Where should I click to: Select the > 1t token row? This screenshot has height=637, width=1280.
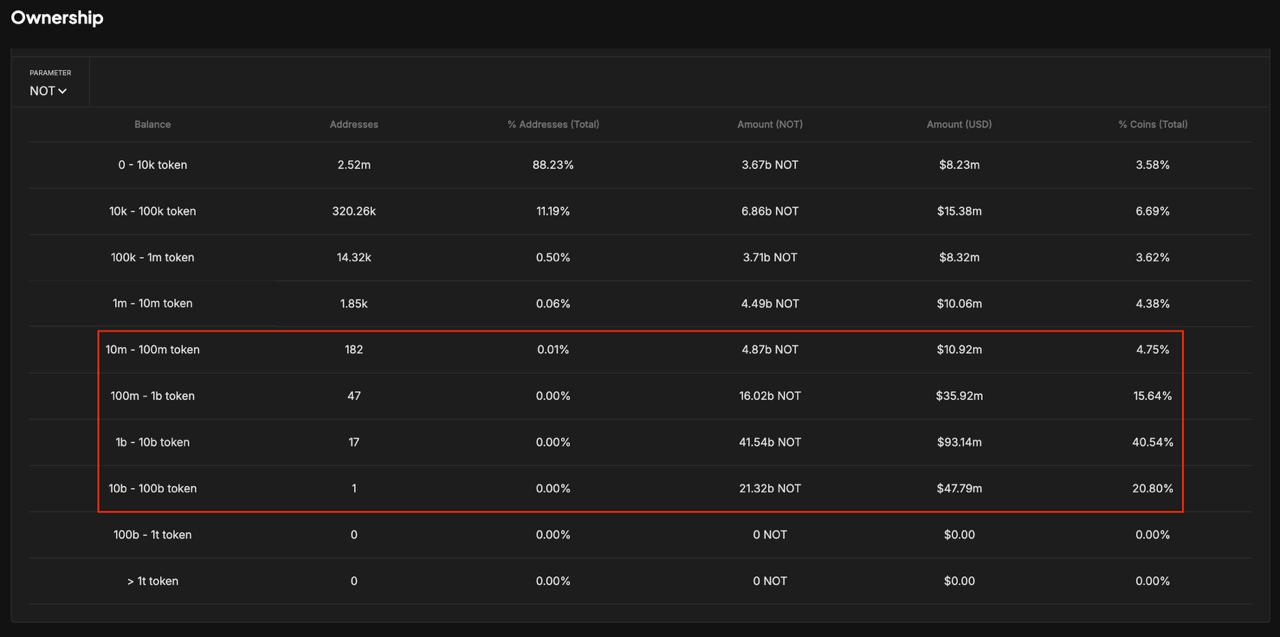click(x=153, y=581)
